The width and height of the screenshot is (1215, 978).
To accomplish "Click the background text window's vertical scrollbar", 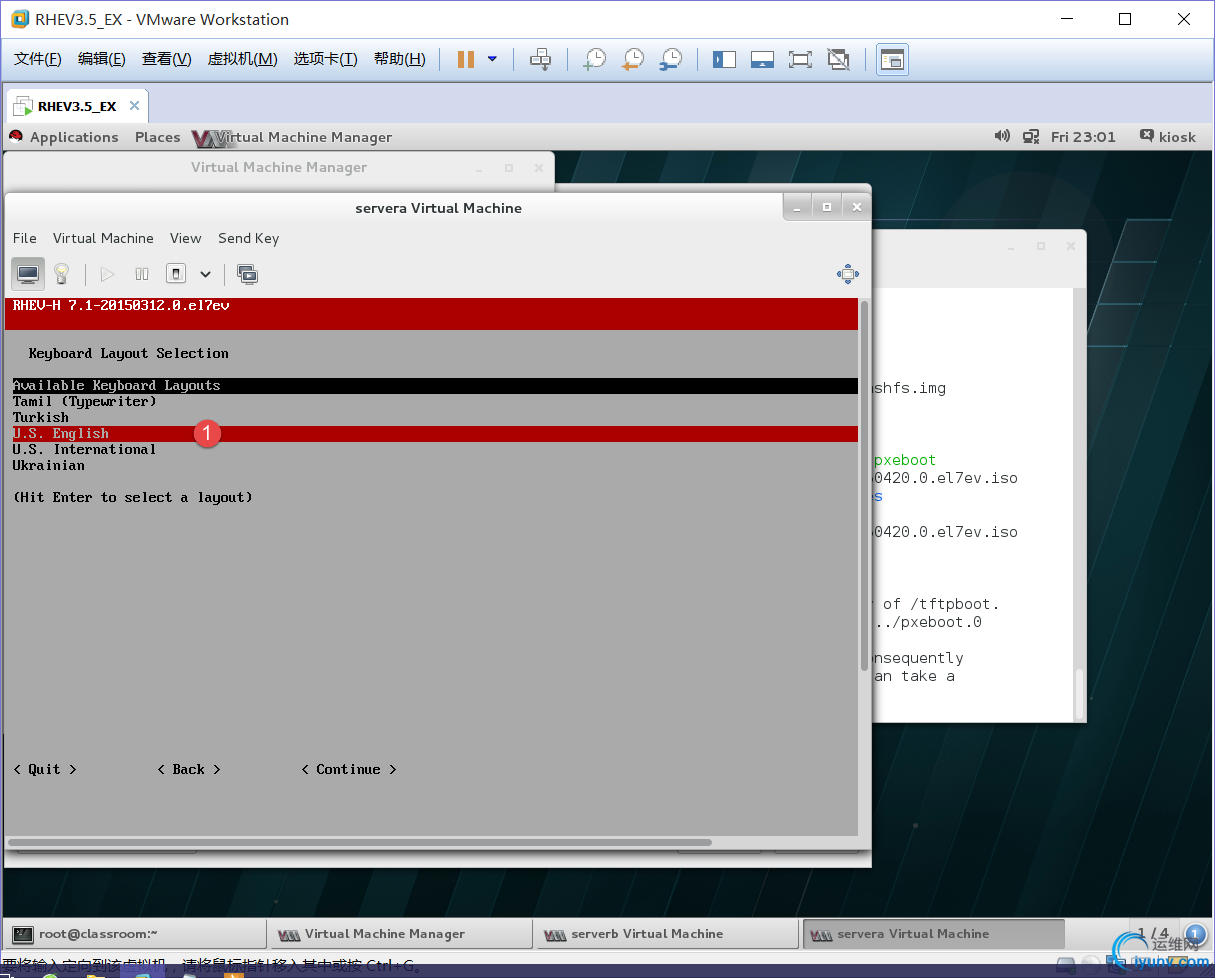I will (x=1079, y=694).
